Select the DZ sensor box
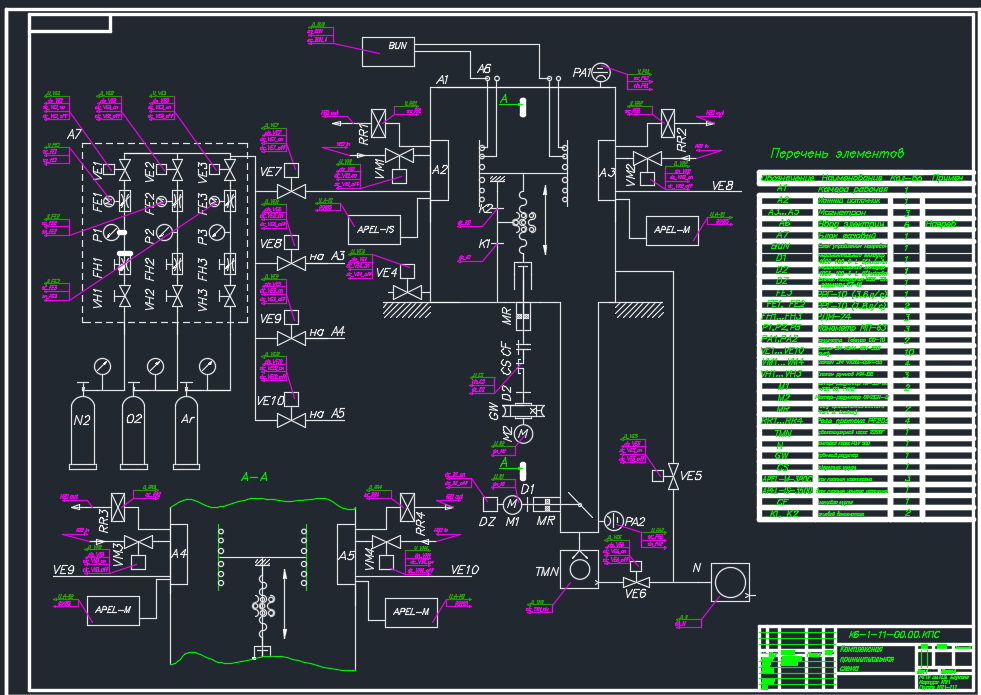This screenshot has width=981, height=695. pyautogui.click(x=490, y=504)
